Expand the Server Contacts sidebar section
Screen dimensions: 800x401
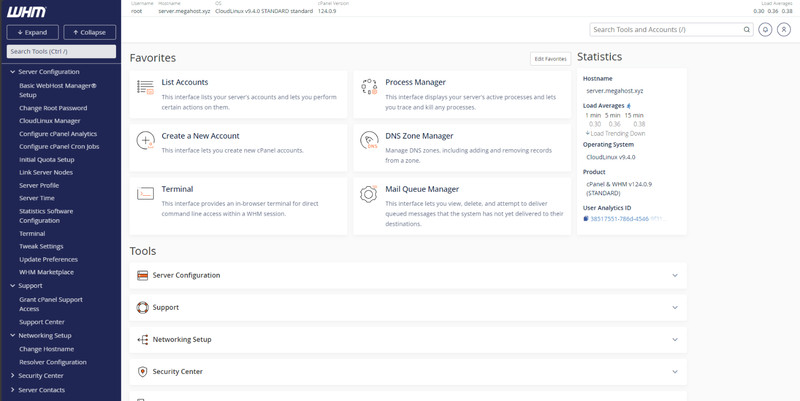click(x=13, y=390)
